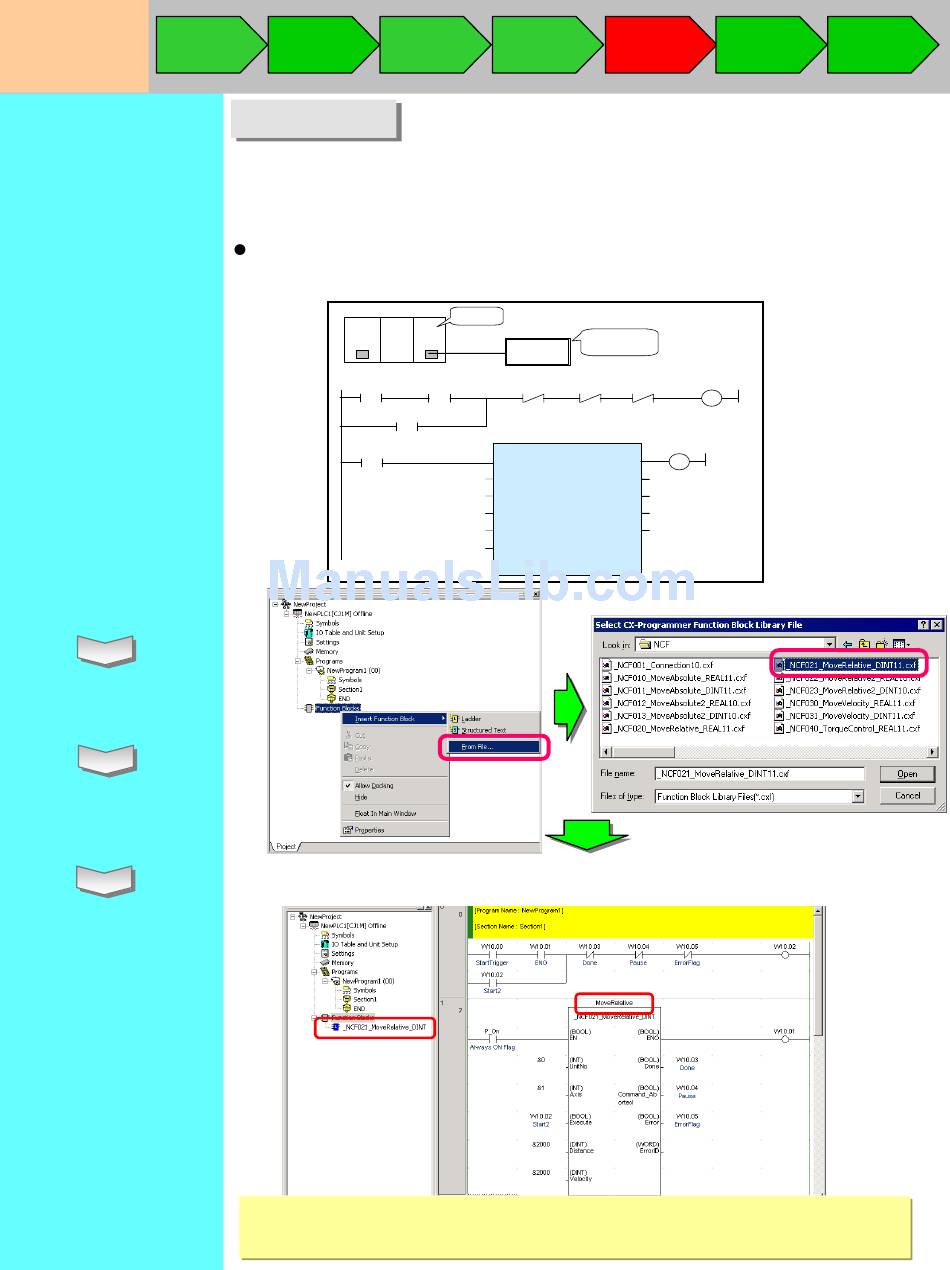Click the Section1 icon in the tree with the context menu
The width and height of the screenshot is (950, 1270).
click(x=331, y=689)
